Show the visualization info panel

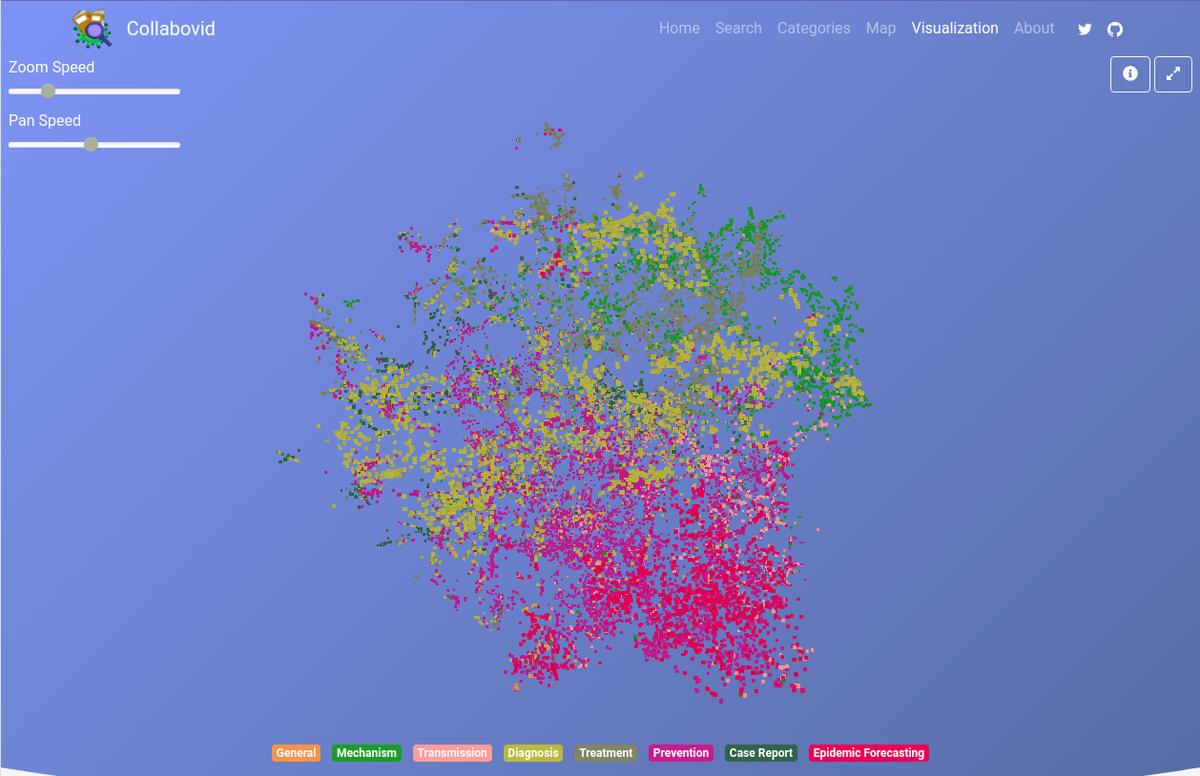click(x=1130, y=73)
